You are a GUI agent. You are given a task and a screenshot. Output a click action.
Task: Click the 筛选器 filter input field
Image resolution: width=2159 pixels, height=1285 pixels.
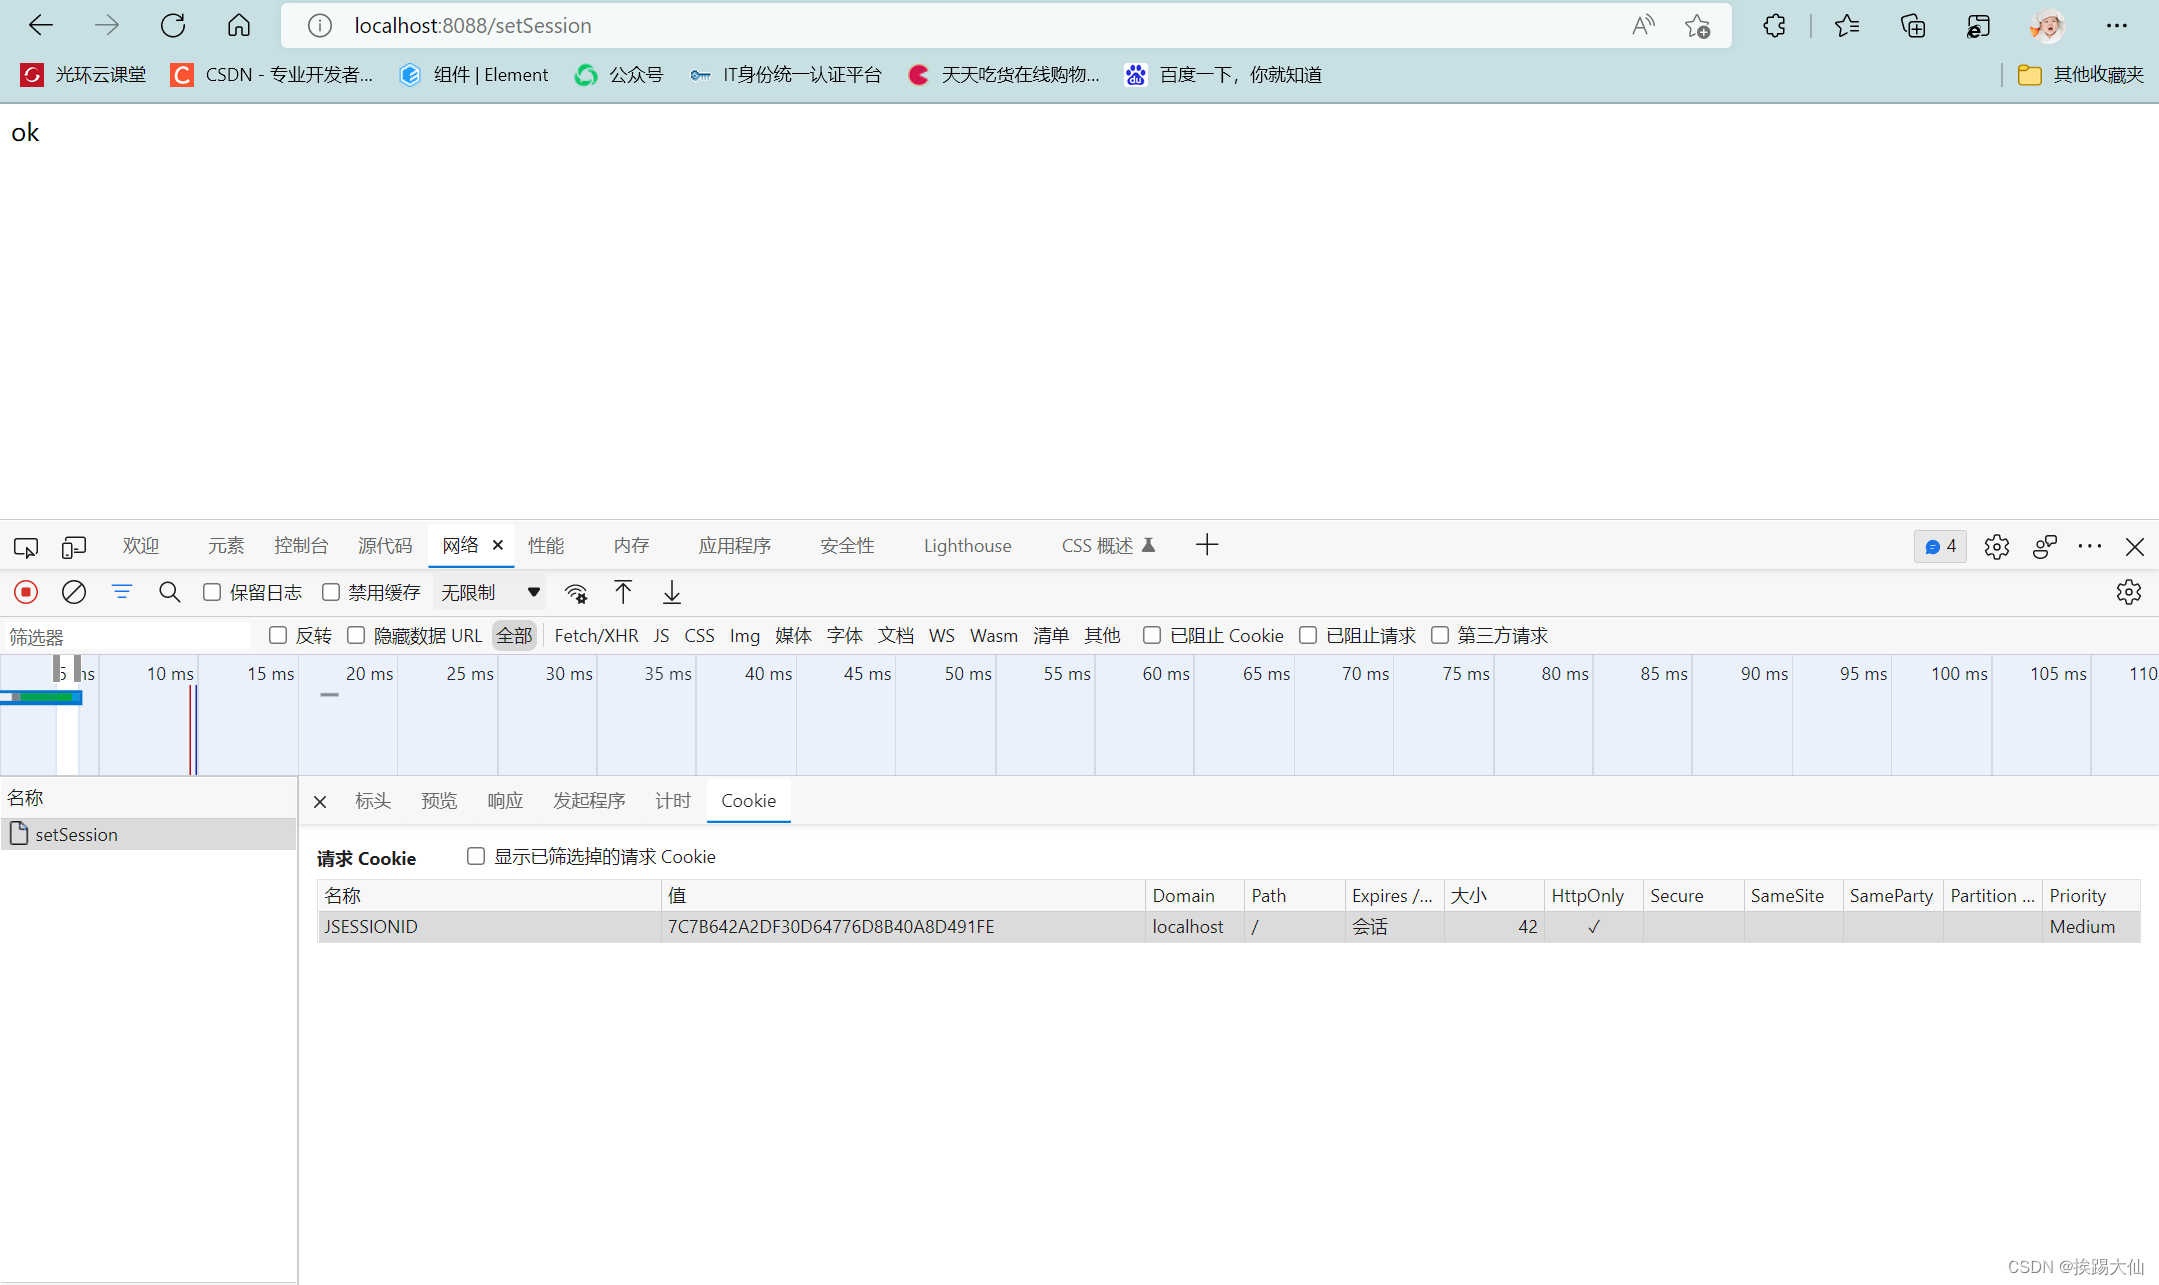(125, 636)
